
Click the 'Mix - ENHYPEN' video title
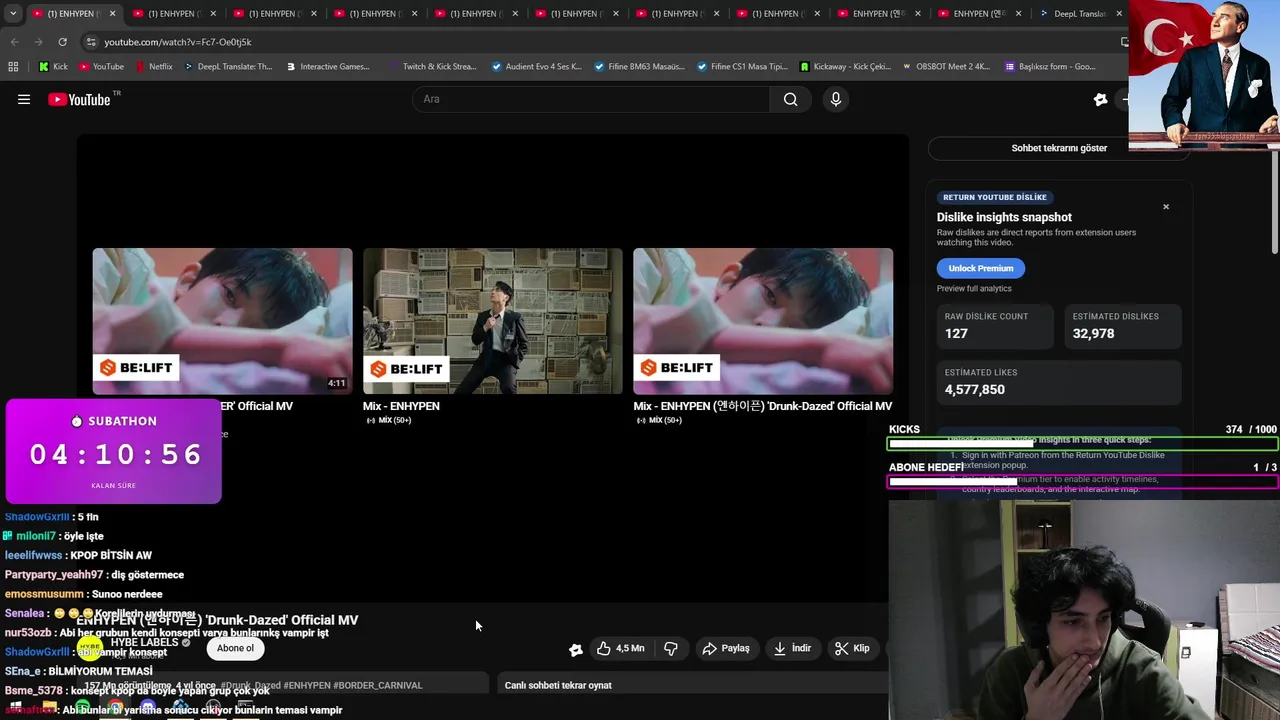coord(401,406)
